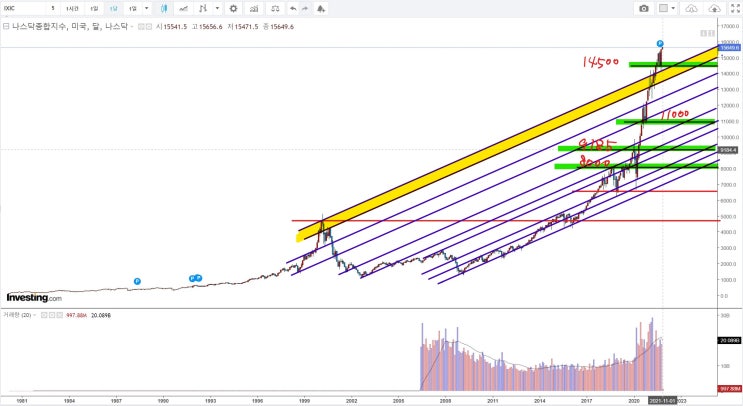
Task: Click the symbol search input field
Action: [x=24, y=9]
